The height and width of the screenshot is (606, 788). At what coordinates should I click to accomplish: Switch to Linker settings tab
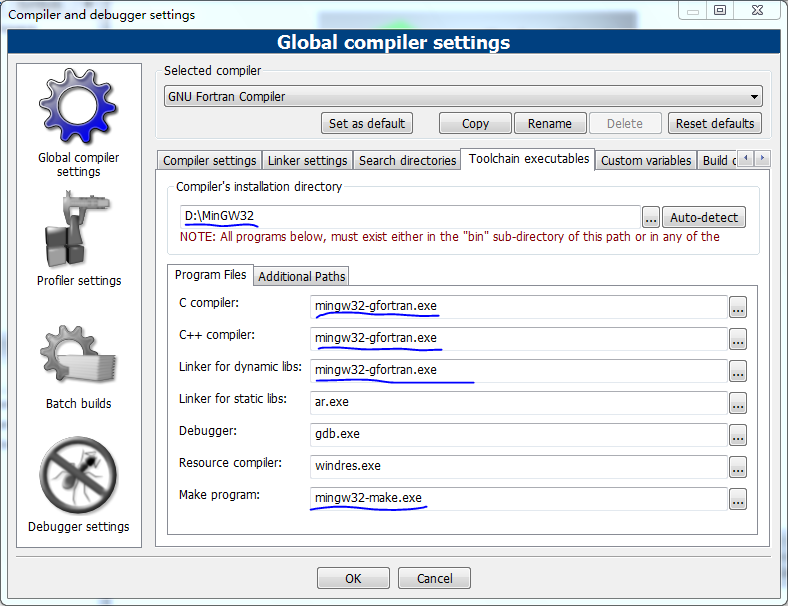coord(307,160)
